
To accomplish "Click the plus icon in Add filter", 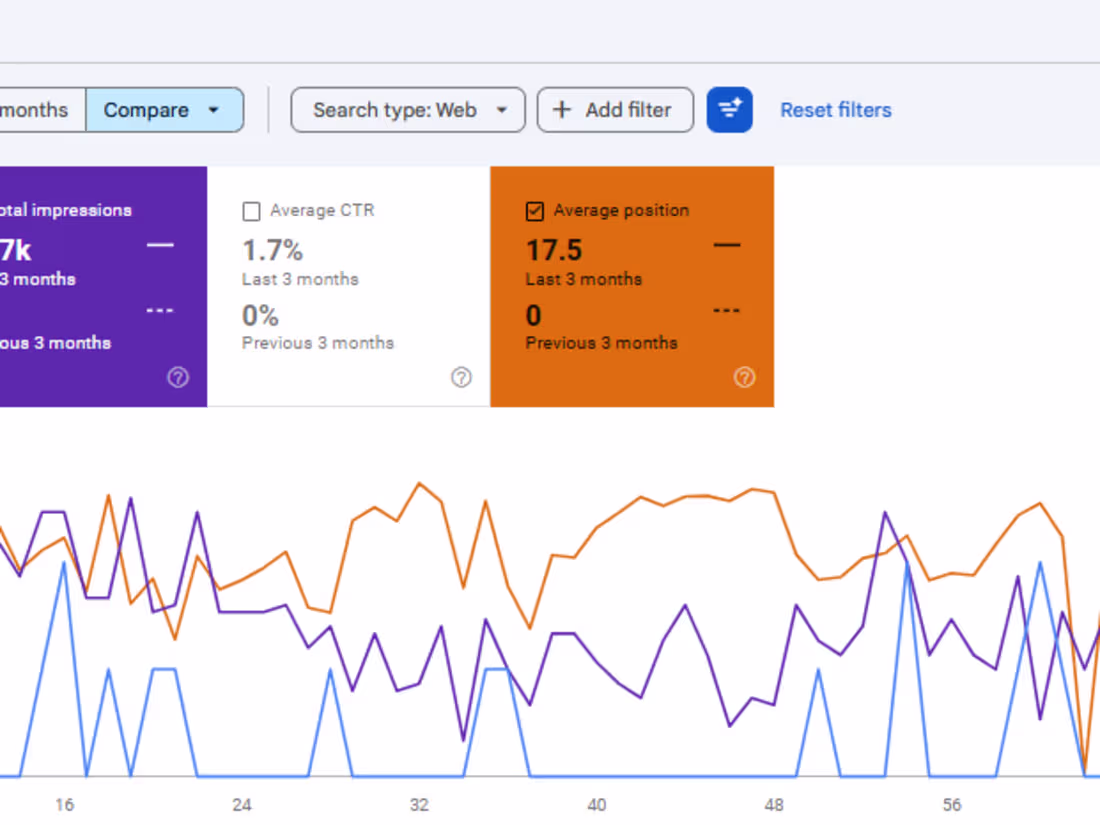I will (561, 110).
